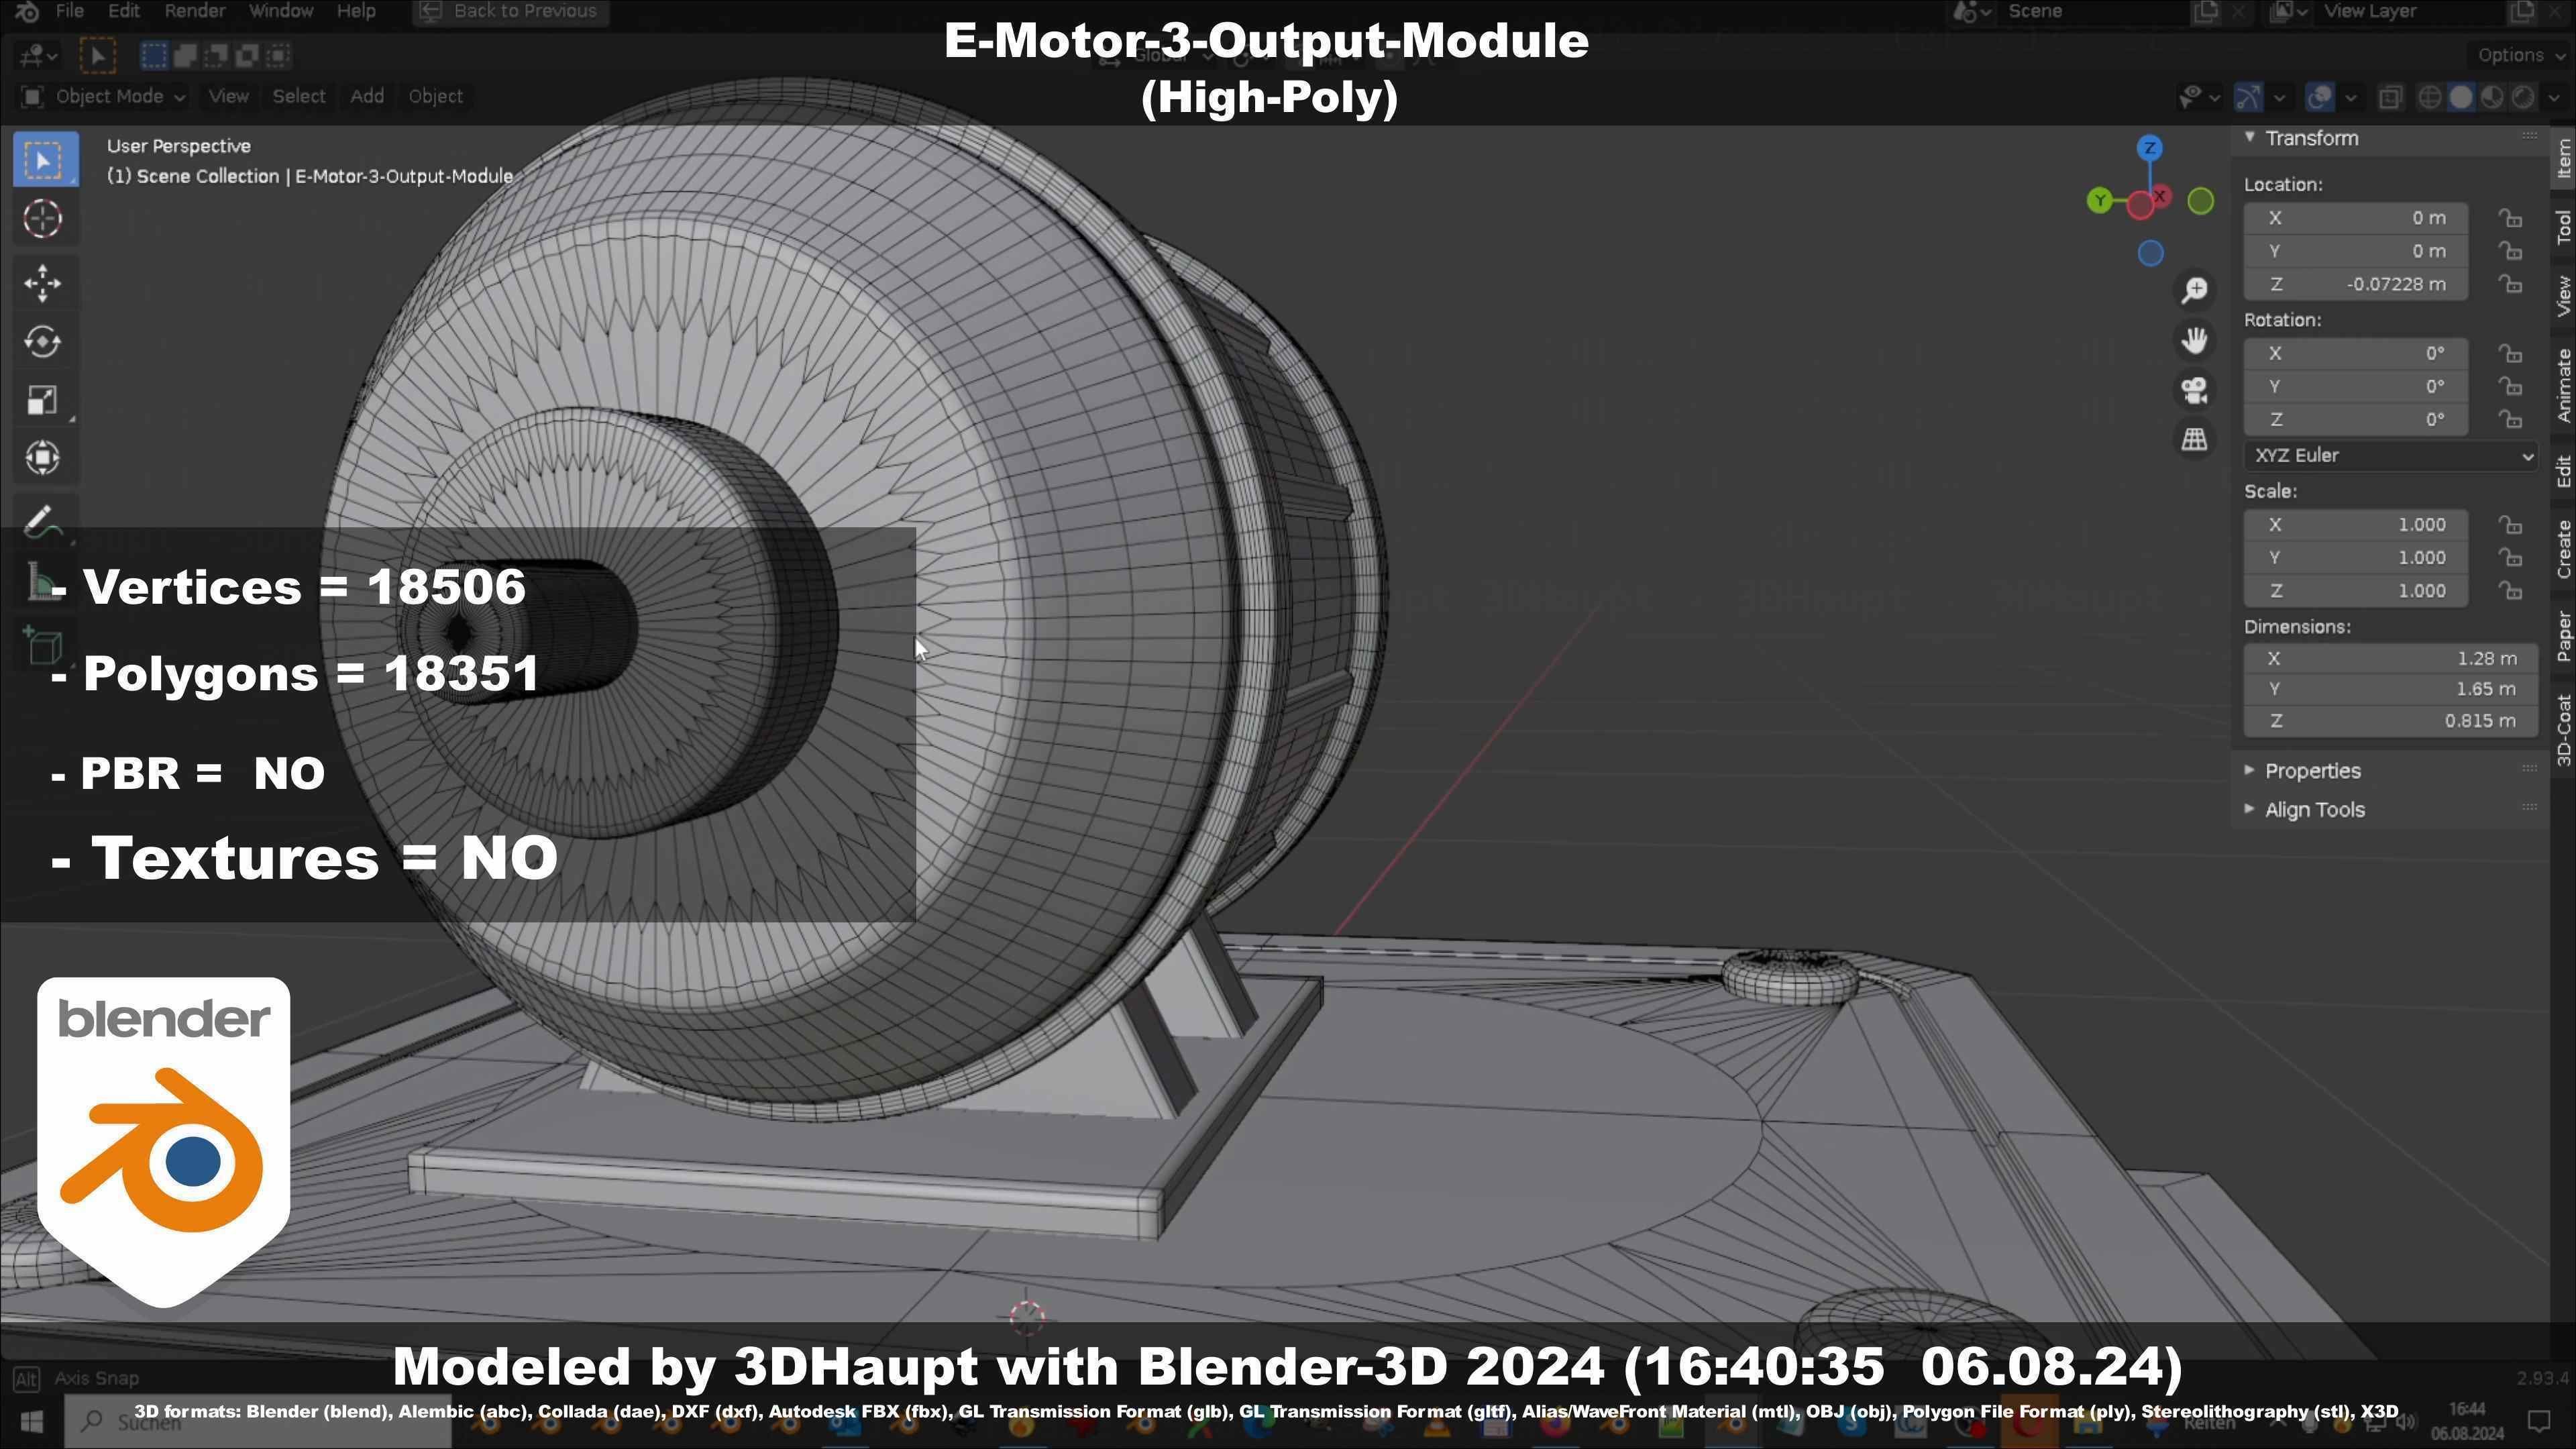The image size is (2576, 1449).
Task: Click the green Y axis gizmo
Action: tap(2100, 201)
